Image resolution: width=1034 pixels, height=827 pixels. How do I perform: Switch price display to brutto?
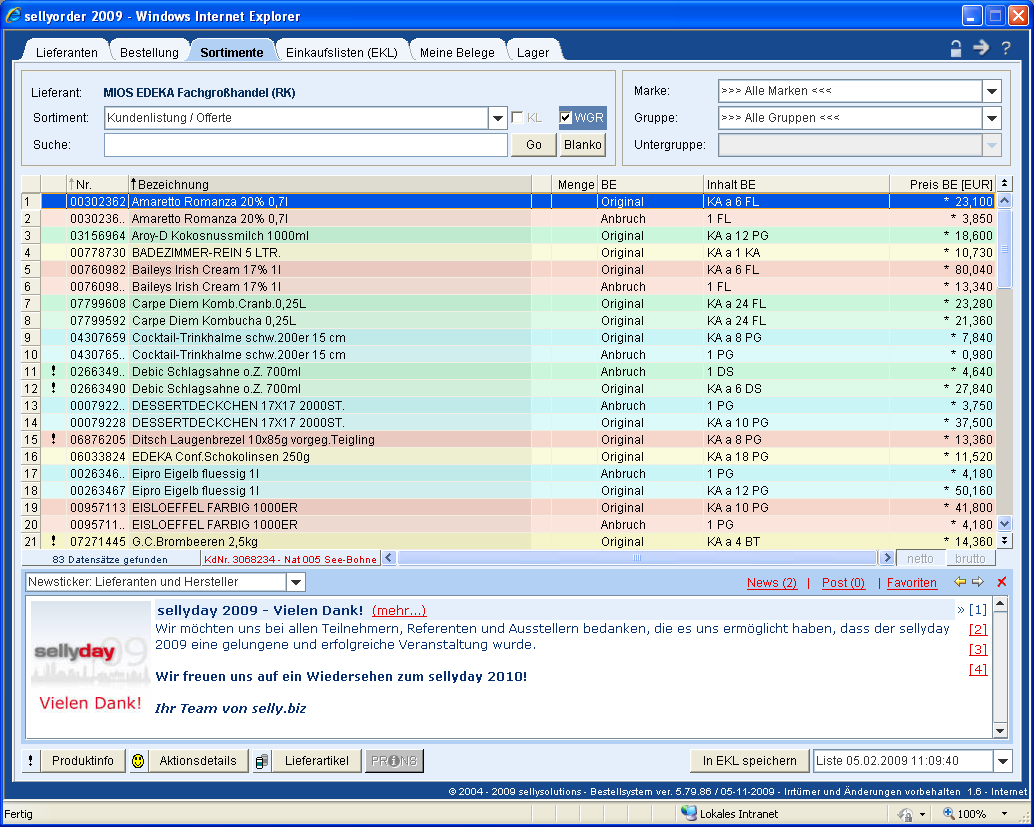(969, 559)
